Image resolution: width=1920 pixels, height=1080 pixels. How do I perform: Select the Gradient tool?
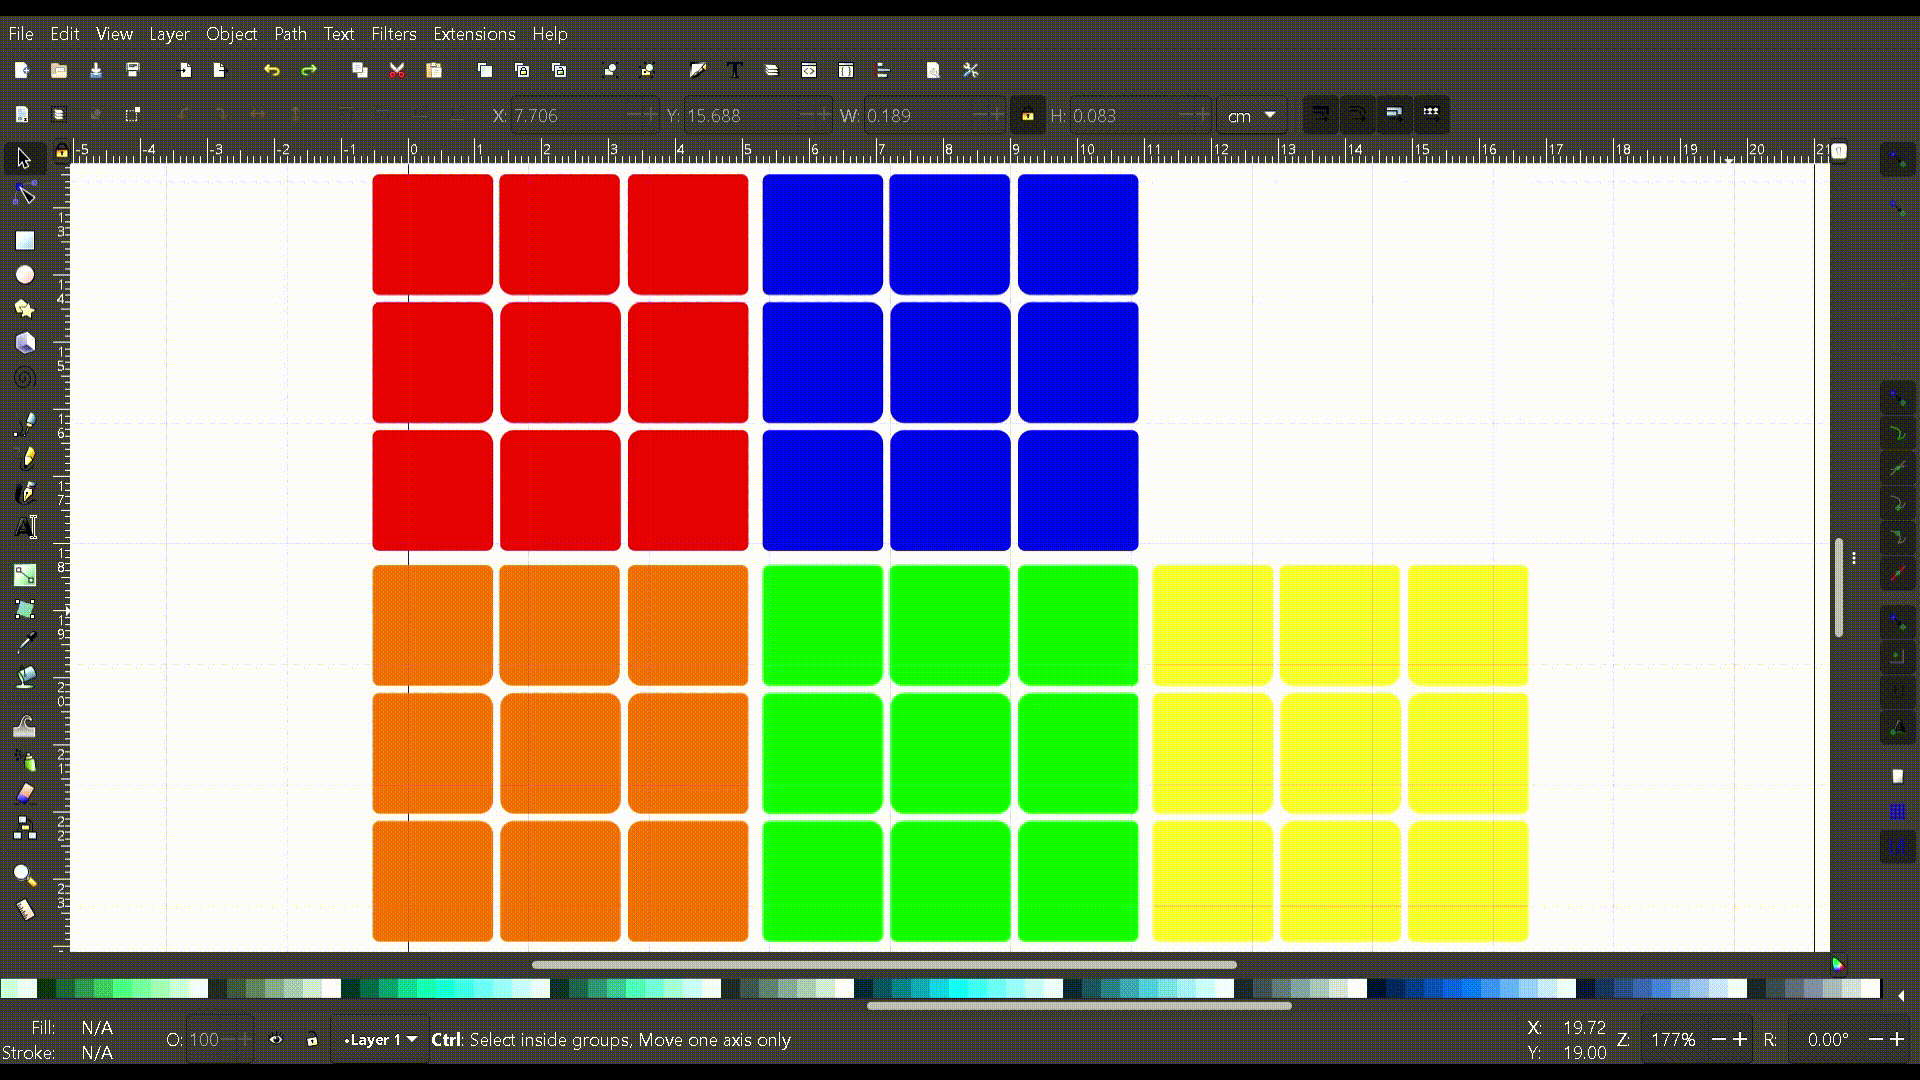click(24, 575)
